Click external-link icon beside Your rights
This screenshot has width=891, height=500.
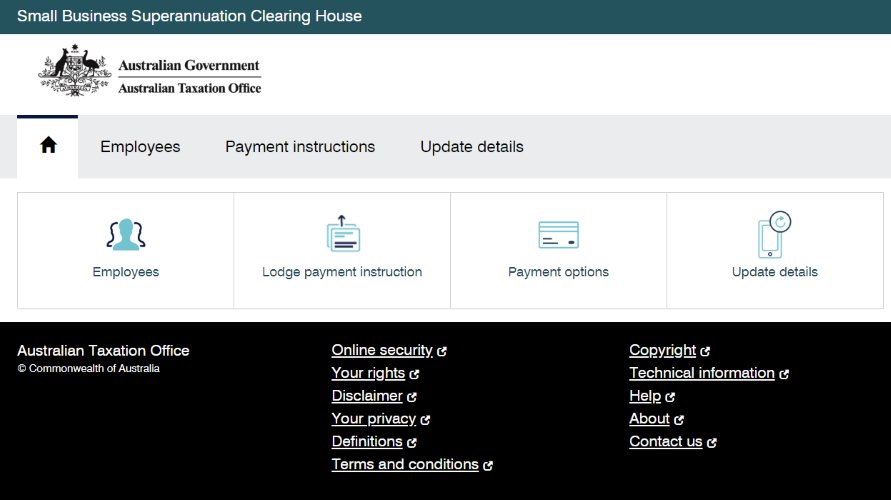pyautogui.click(x=414, y=374)
